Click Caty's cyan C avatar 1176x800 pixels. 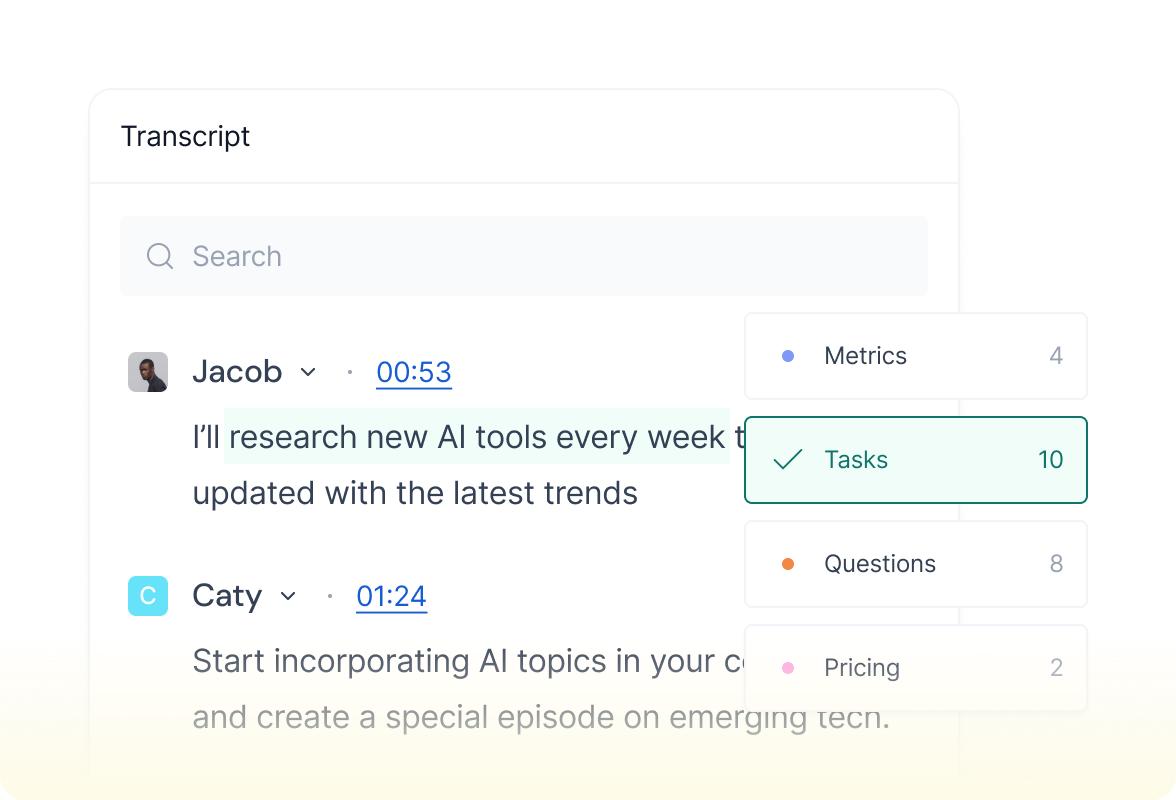pos(148,596)
